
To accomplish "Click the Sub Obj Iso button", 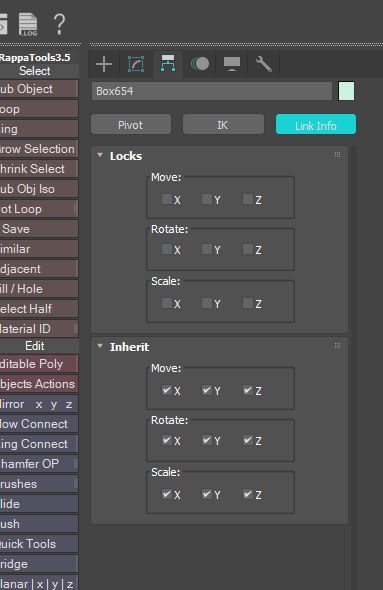I will [x=39, y=189].
